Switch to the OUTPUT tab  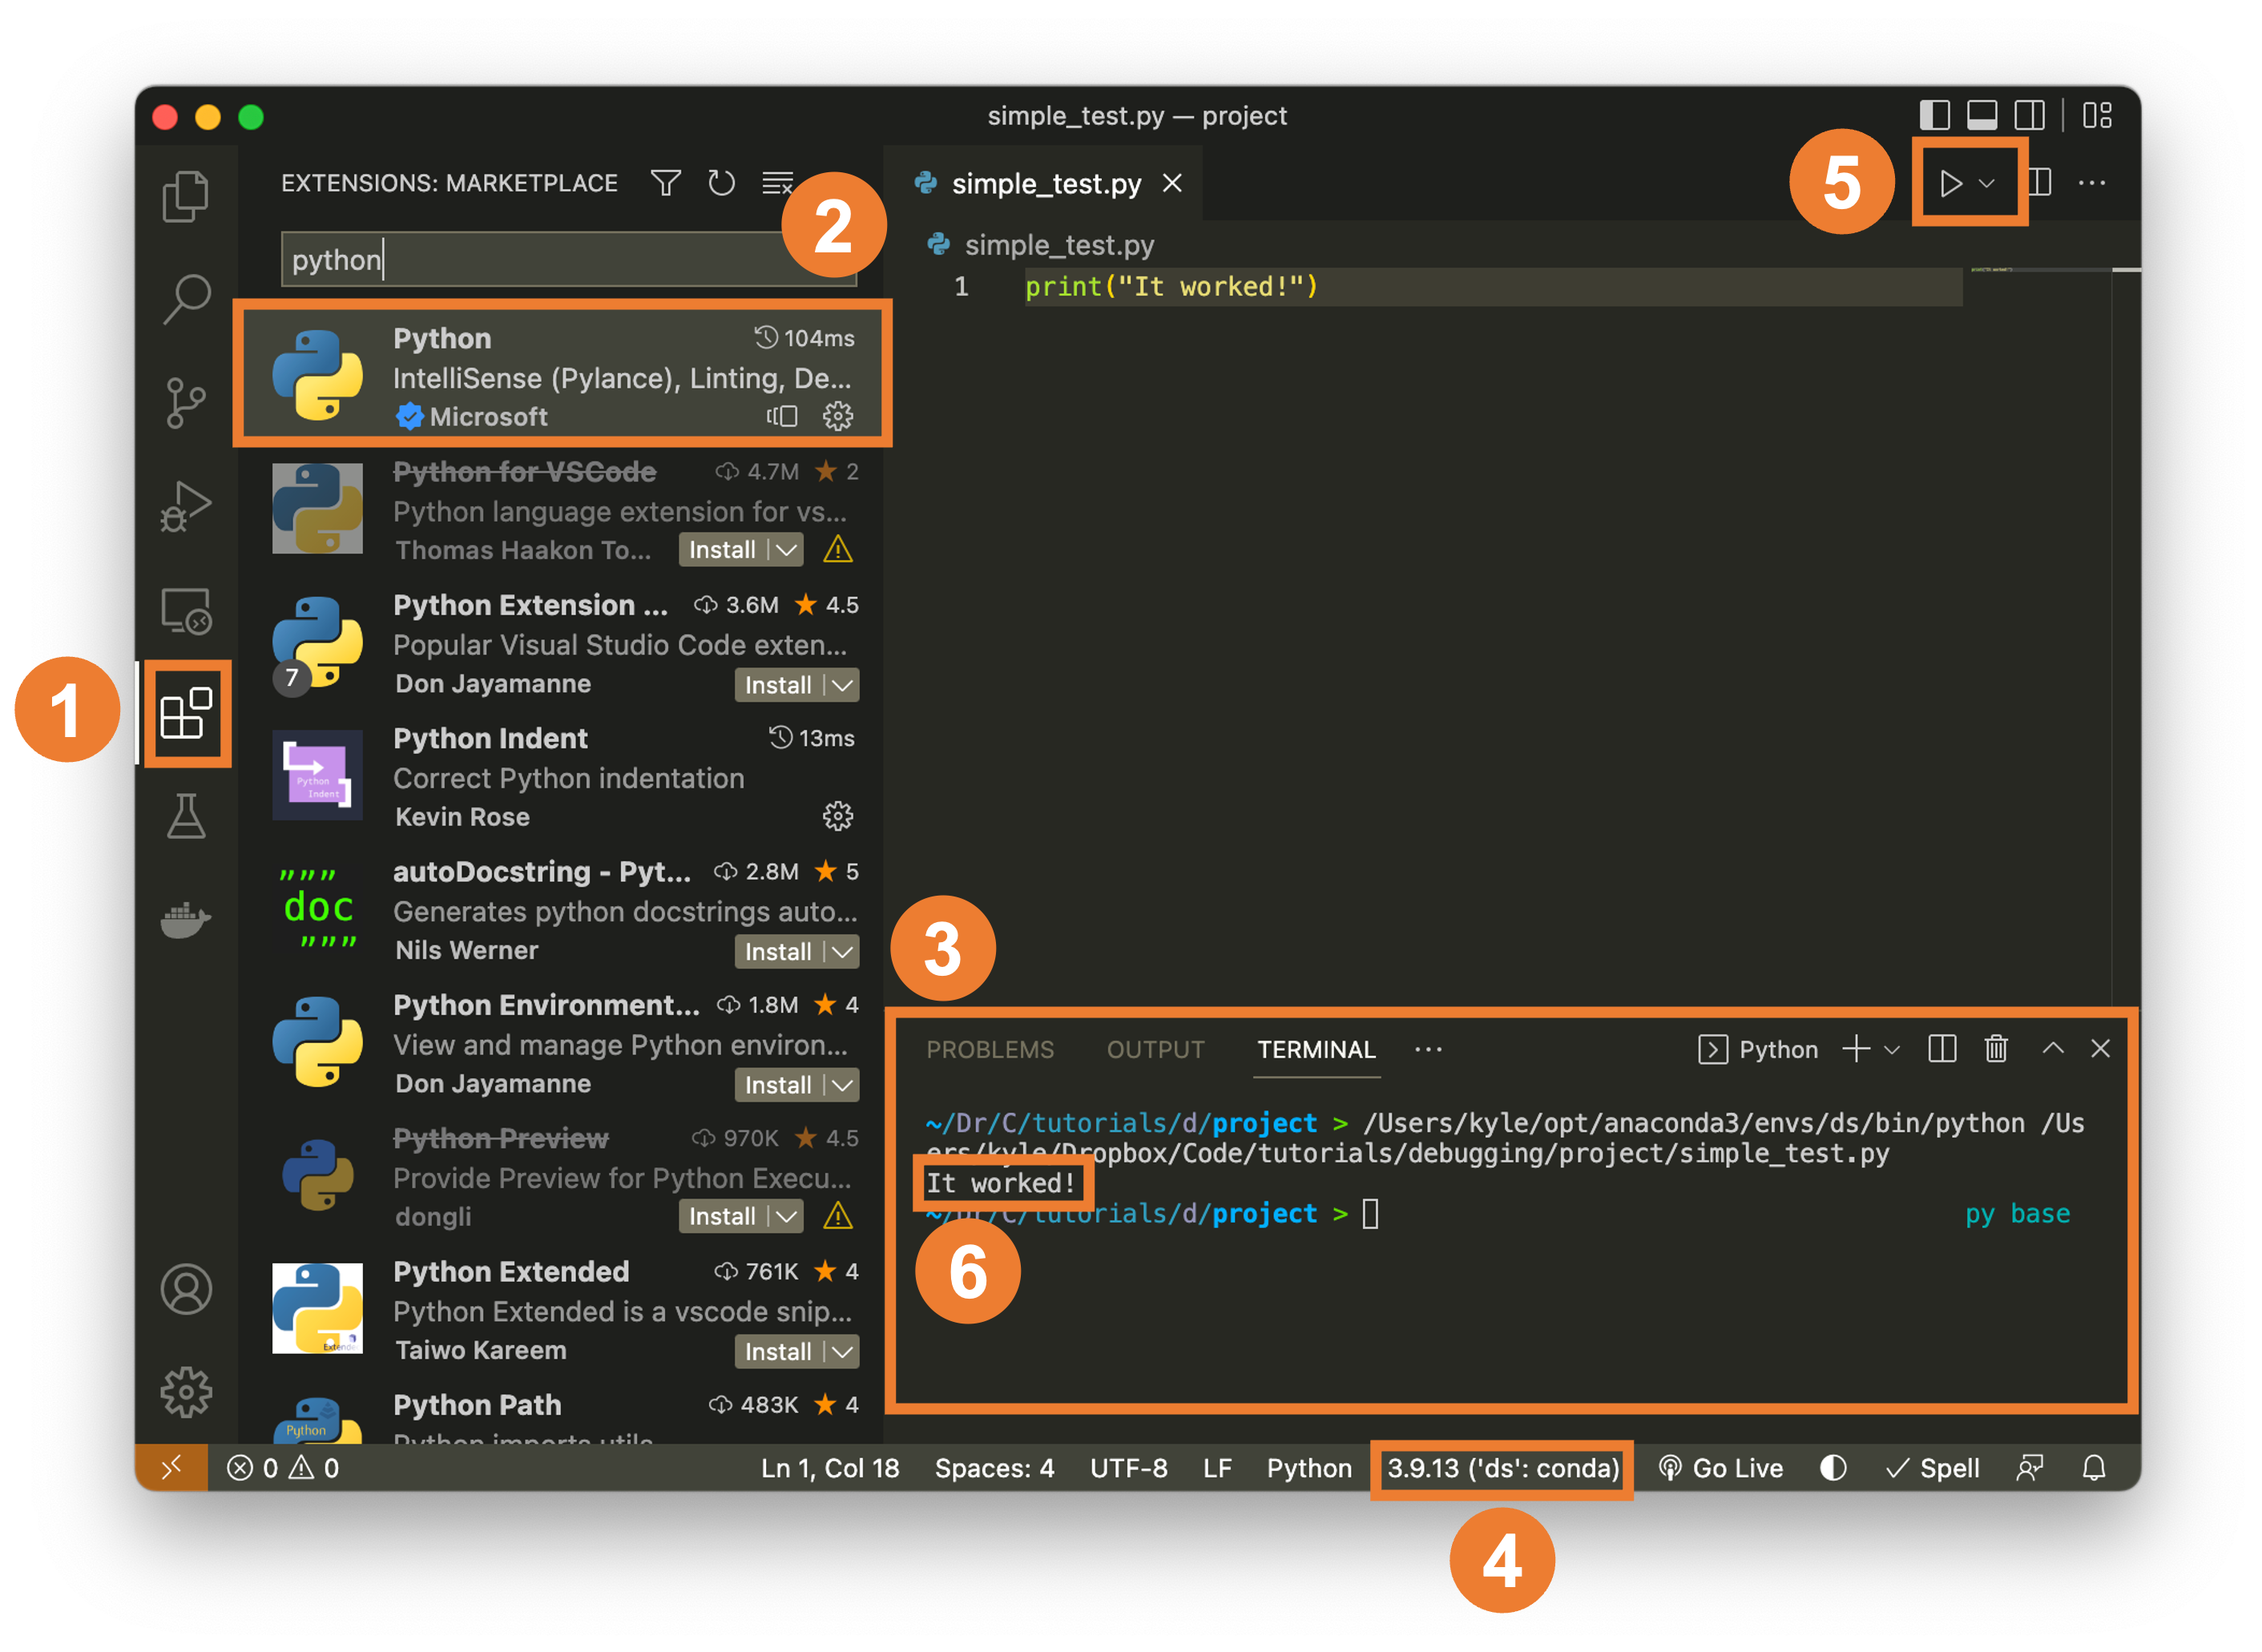(1155, 1049)
